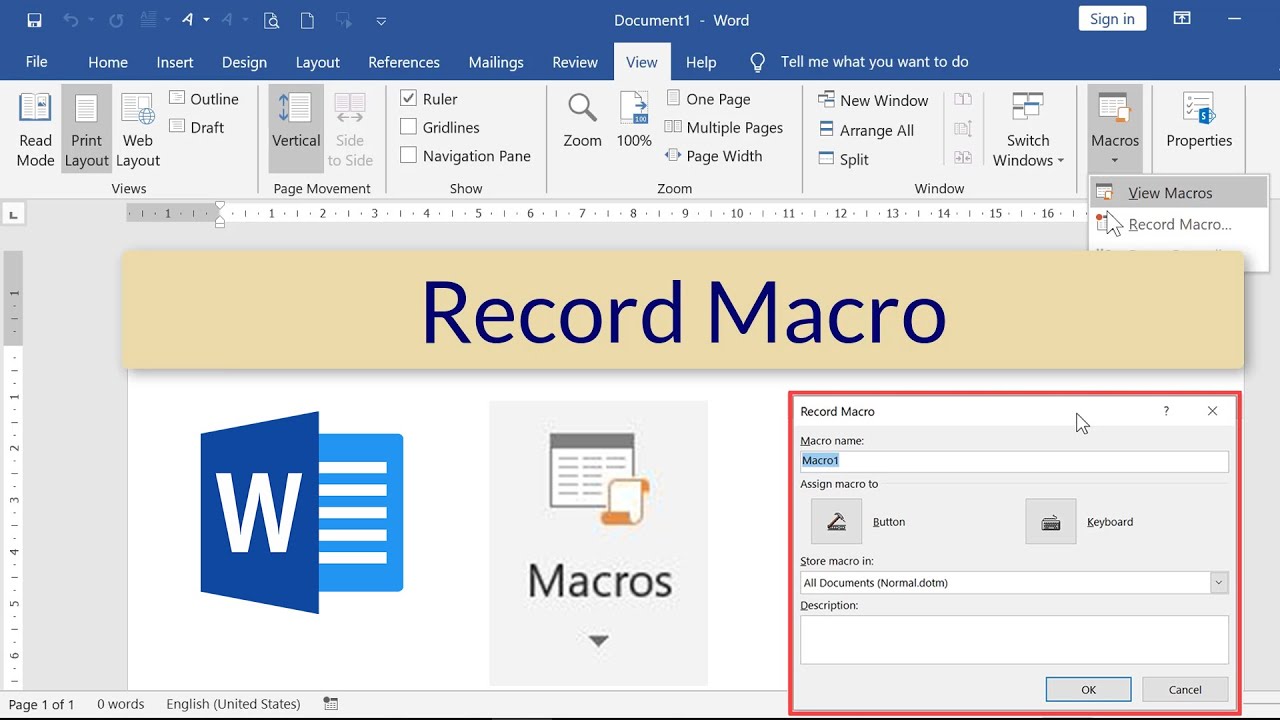Switch to Web Layout view

click(x=138, y=129)
